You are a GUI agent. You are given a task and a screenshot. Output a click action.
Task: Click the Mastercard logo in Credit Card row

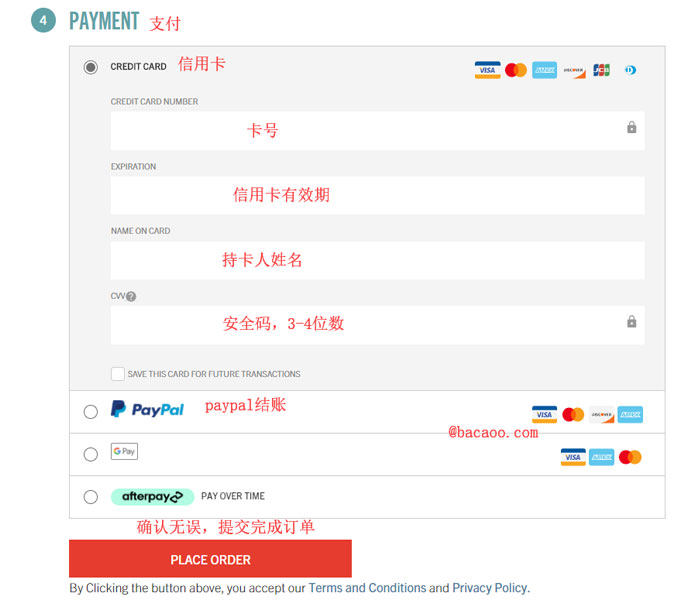516,70
